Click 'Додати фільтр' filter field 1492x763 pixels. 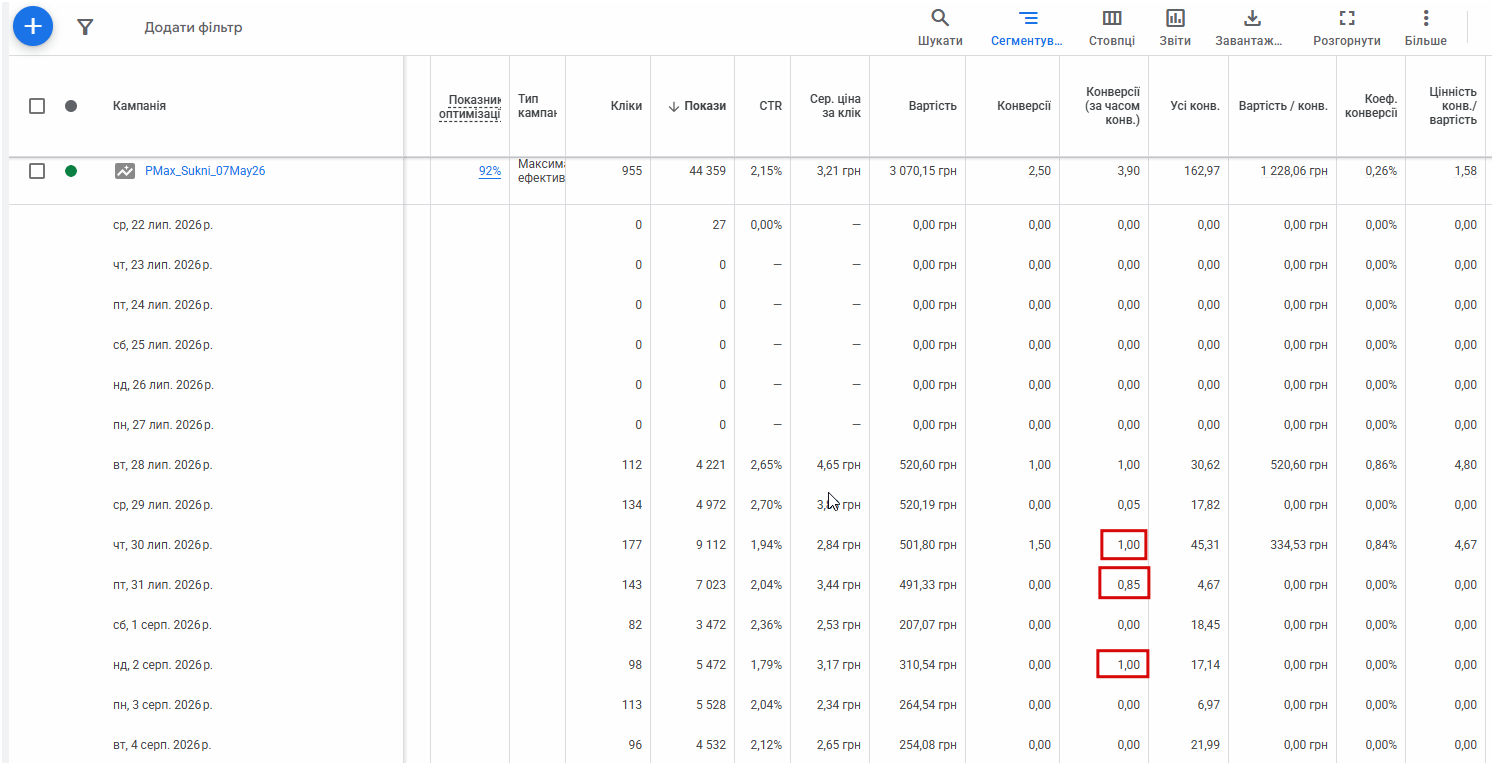coord(194,27)
